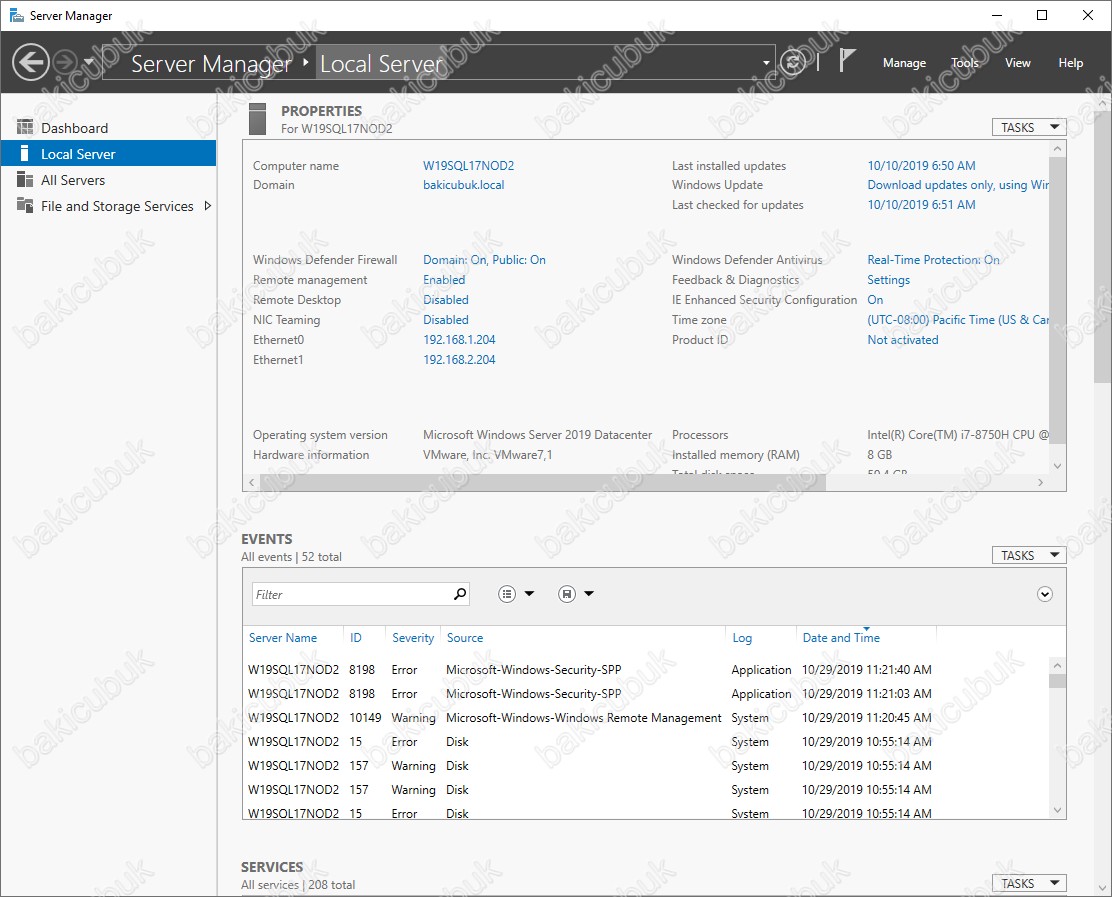Image resolution: width=1112 pixels, height=897 pixels.
Task: Sort events by ID column
Action: click(x=356, y=638)
